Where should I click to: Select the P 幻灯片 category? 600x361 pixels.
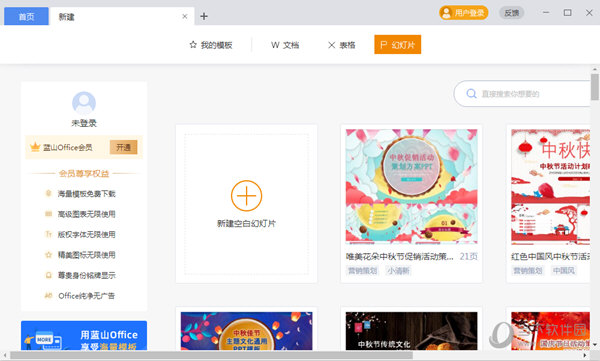(398, 45)
